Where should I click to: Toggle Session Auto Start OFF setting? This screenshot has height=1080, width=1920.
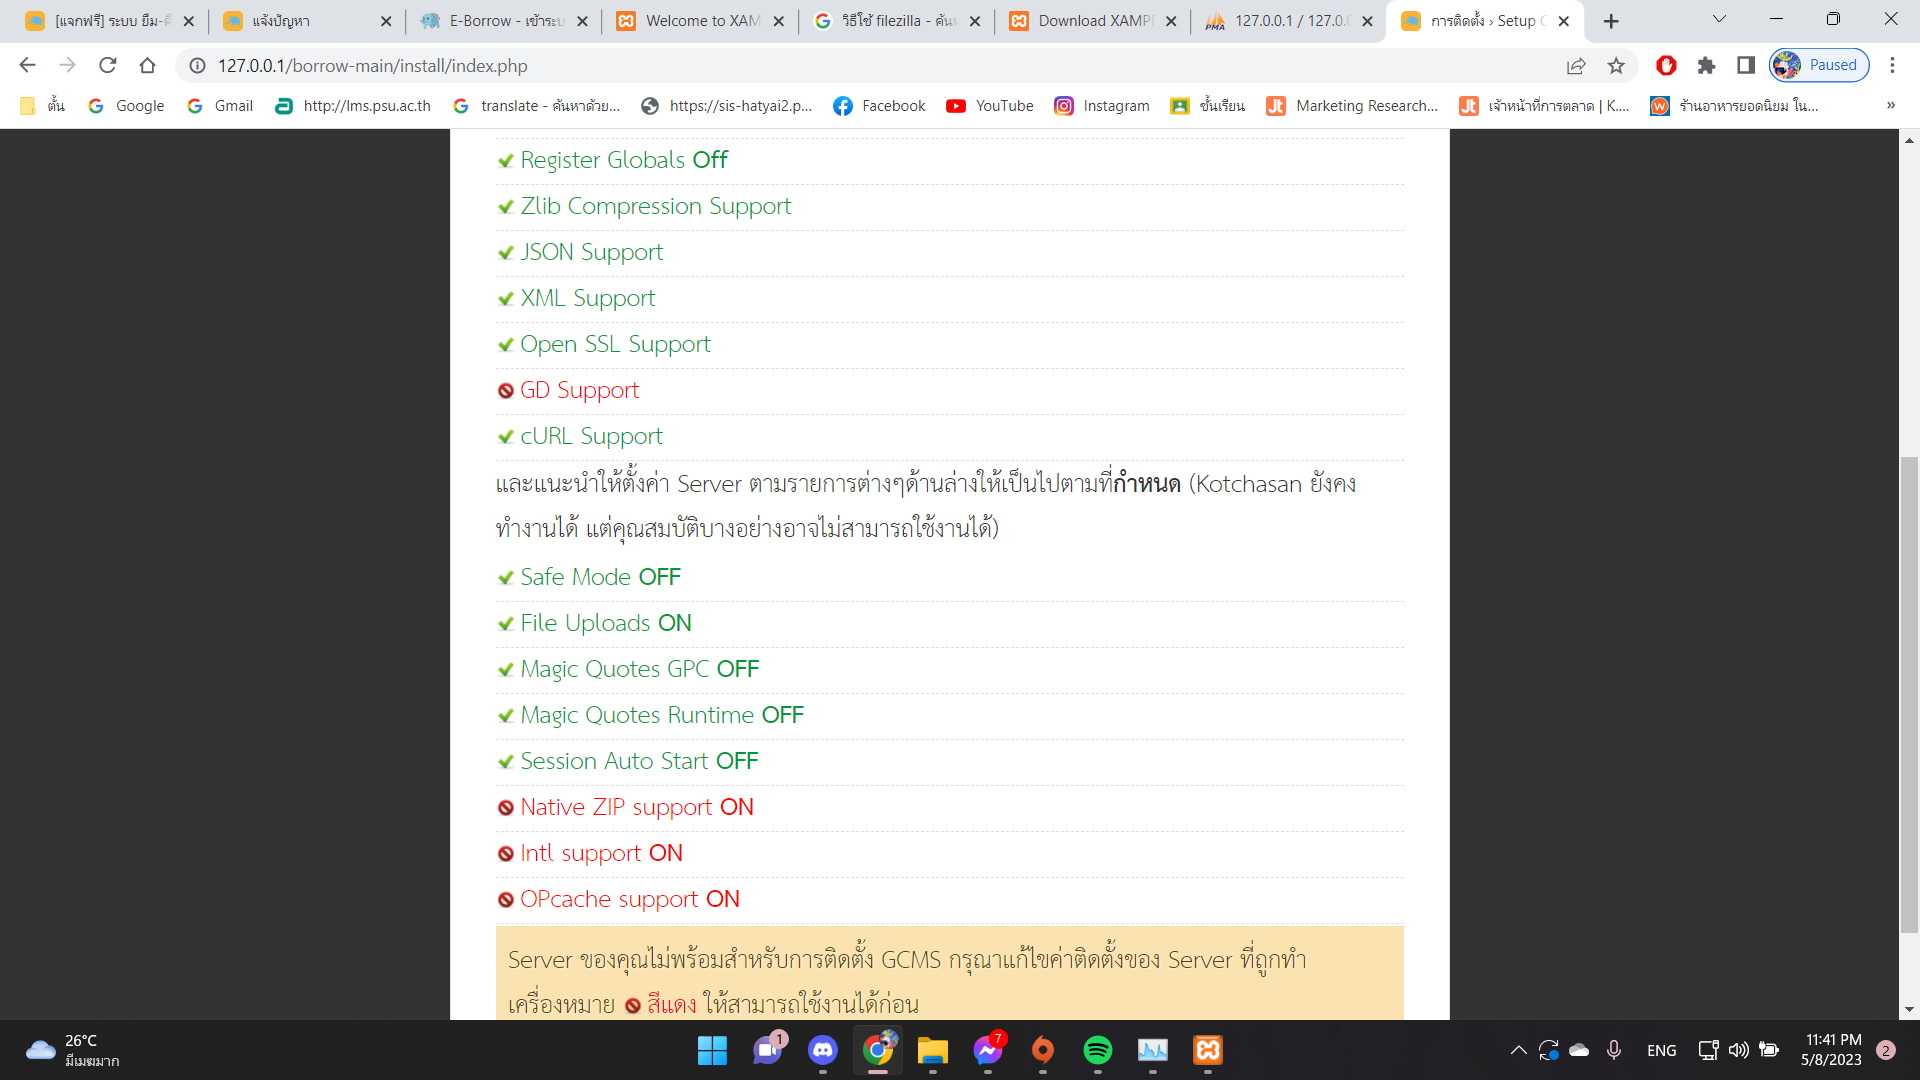pyautogui.click(x=638, y=761)
